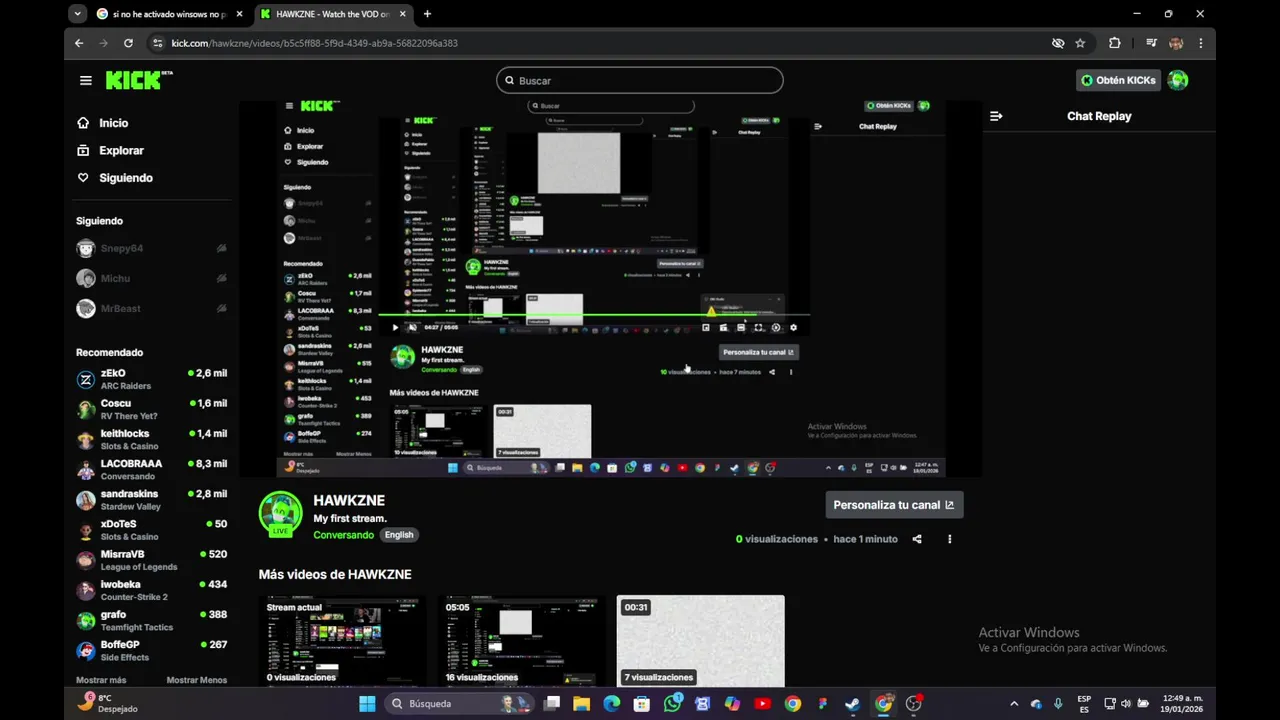1280x720 pixels.
Task: Open the Windows taskbar Búsqueda search box
Action: click(460, 704)
